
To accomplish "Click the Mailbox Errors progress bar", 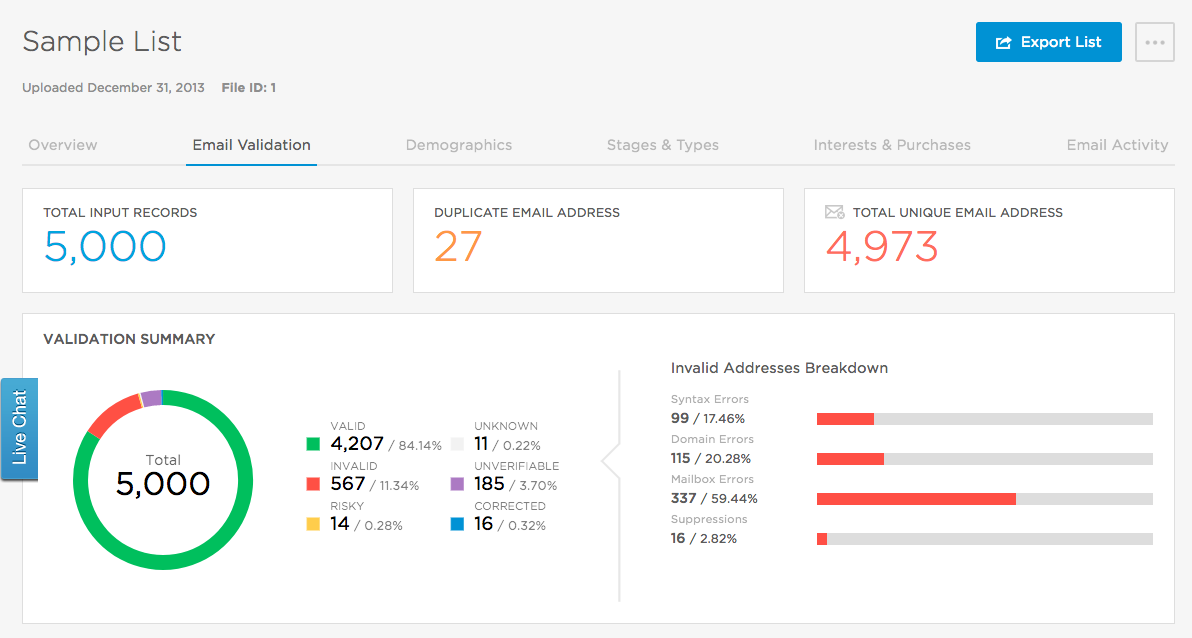I will (984, 499).
